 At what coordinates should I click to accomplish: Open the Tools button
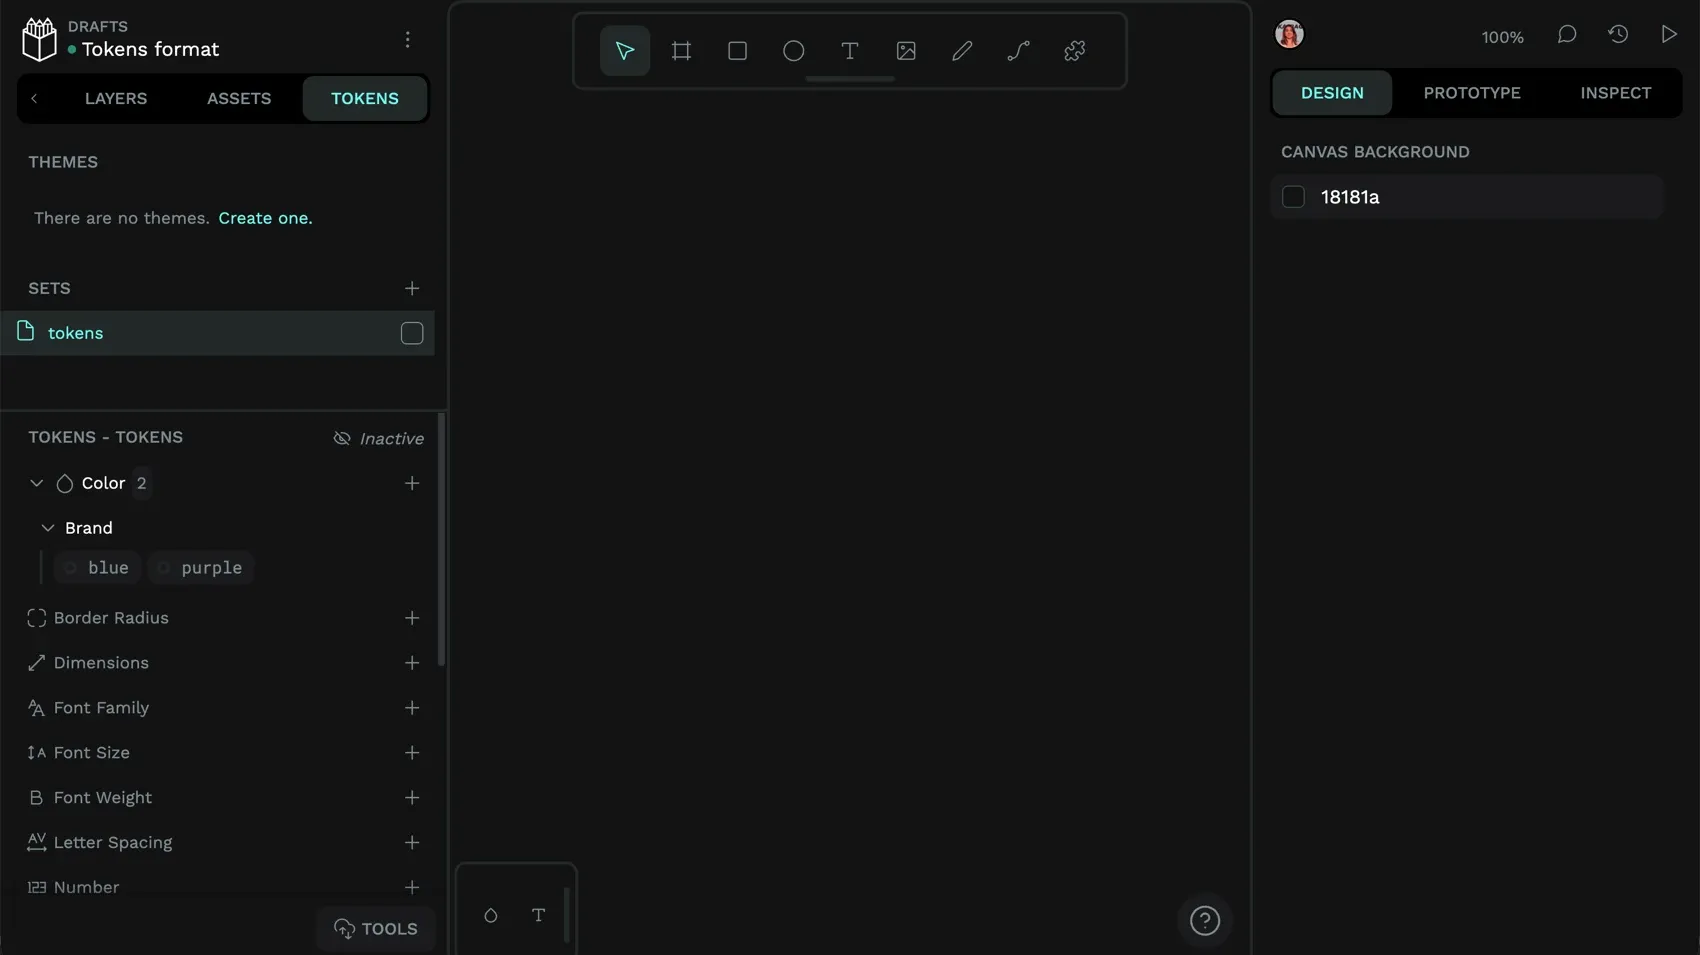pyautogui.click(x=376, y=929)
